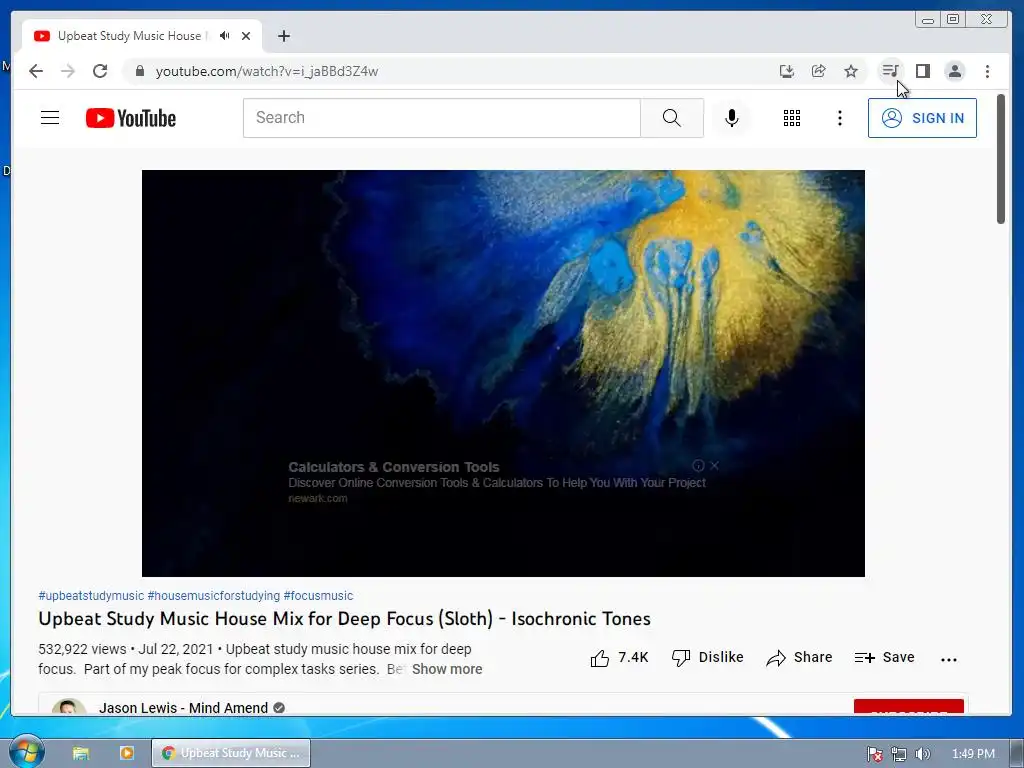Open Windows Explorer from the taskbar

81,753
